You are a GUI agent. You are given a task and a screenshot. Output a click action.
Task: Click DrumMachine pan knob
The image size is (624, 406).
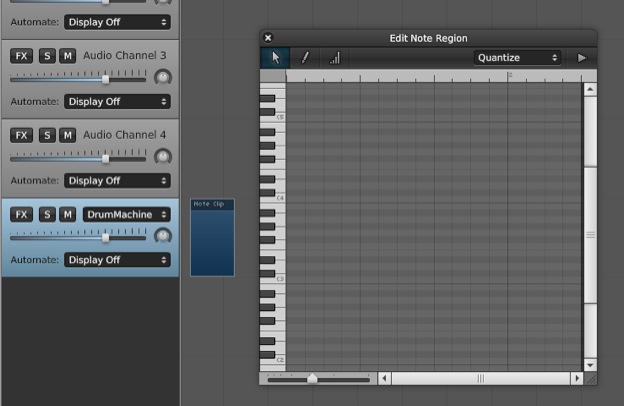[x=163, y=236]
